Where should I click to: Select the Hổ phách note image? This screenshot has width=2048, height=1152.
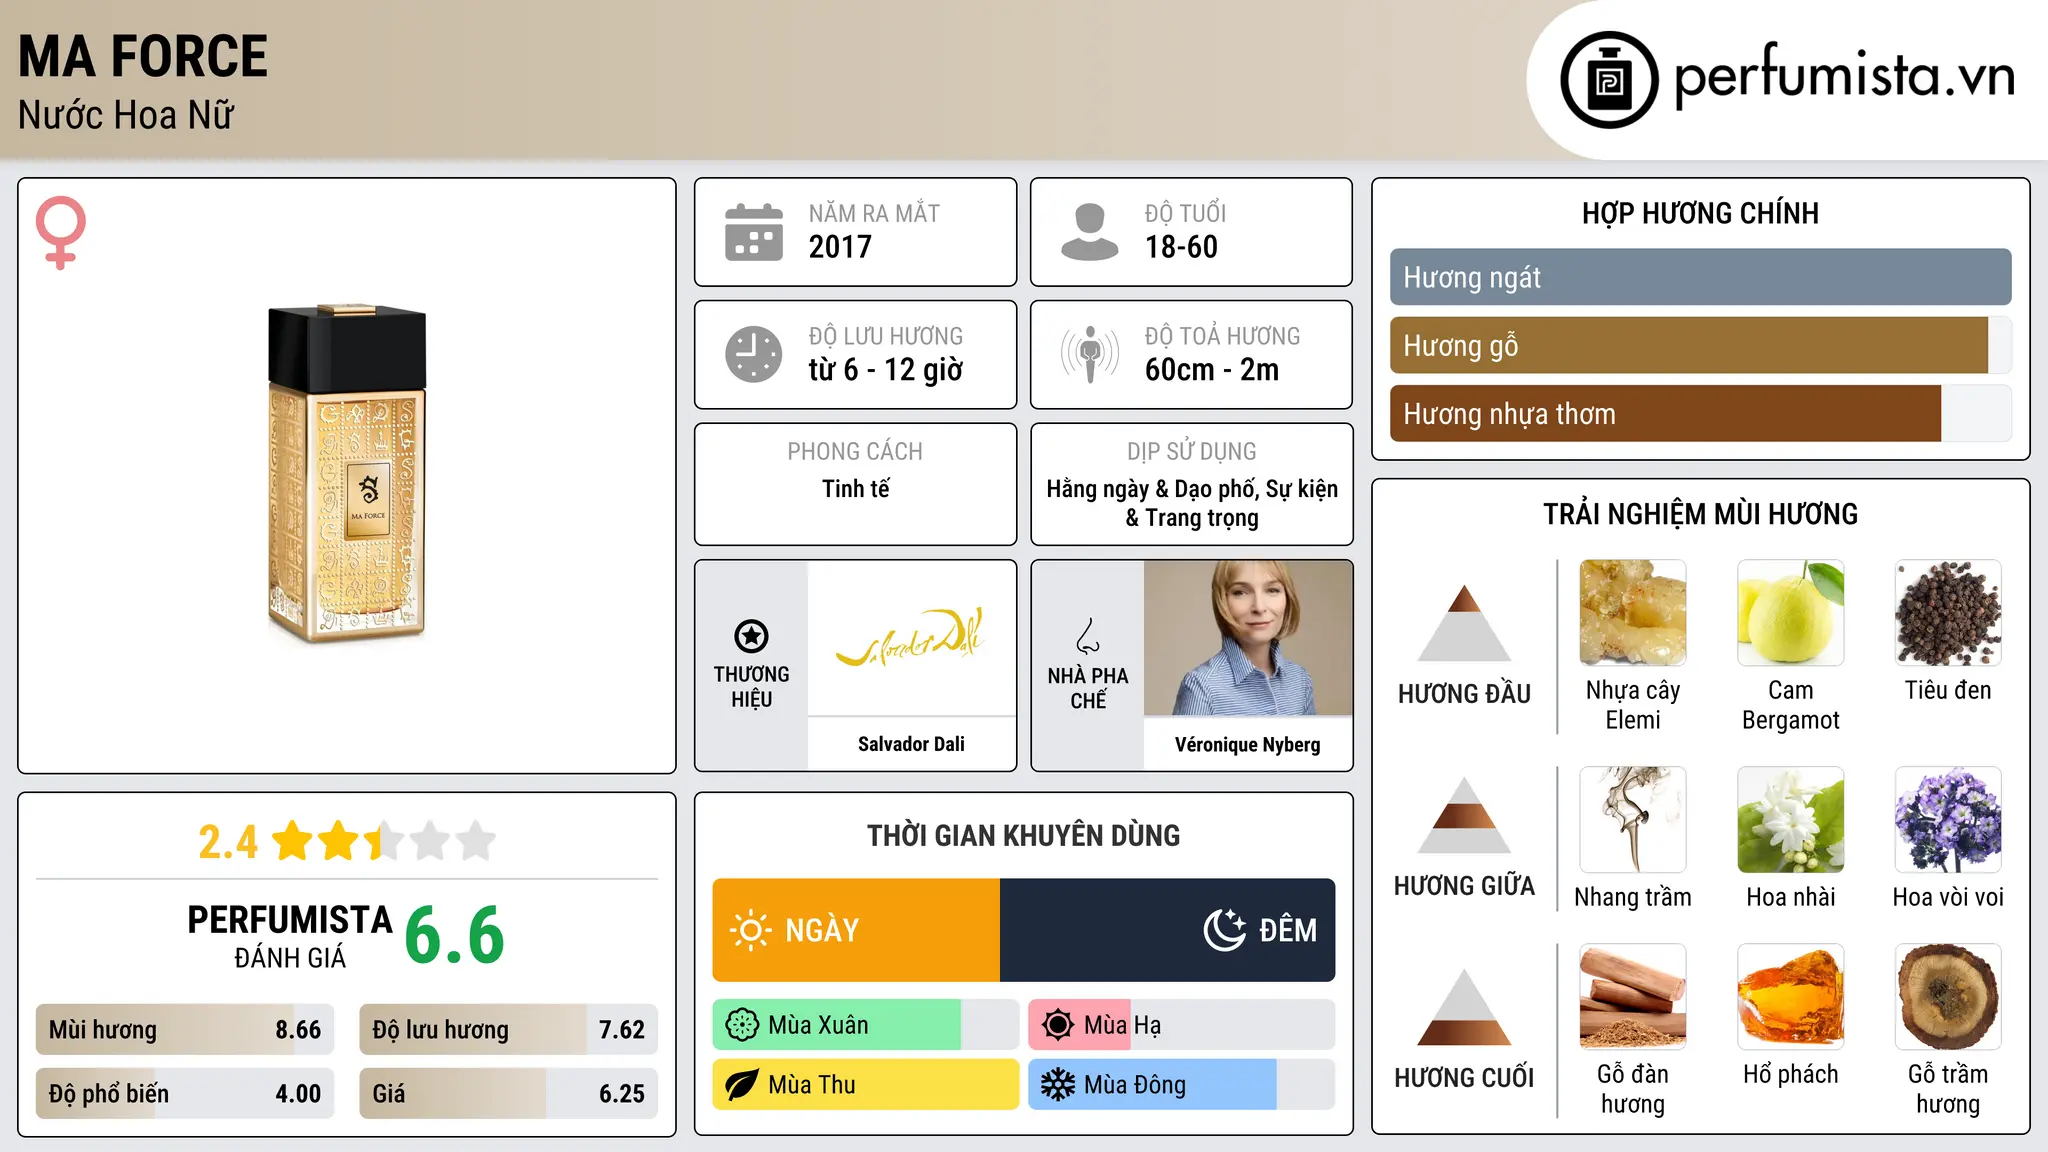[x=1790, y=997]
